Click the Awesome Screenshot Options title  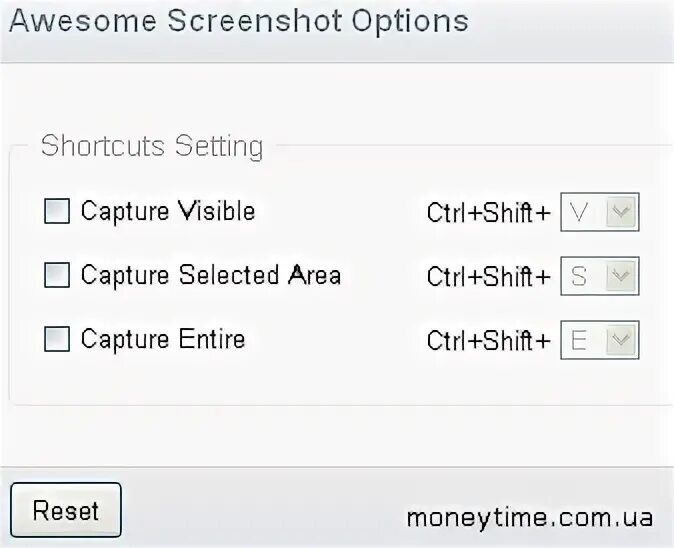(x=239, y=21)
